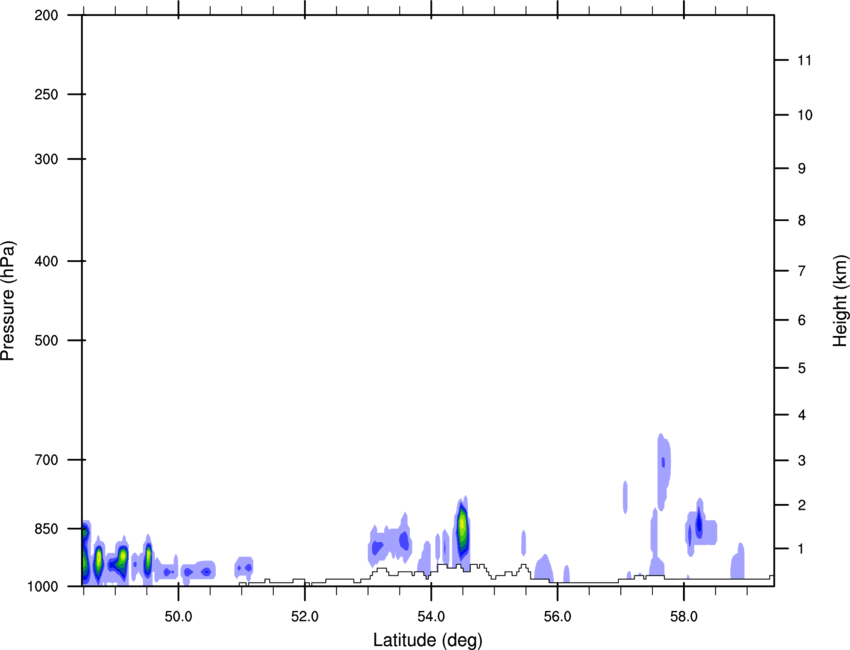Click the 'Latitude (deg)' axis title

[x=427, y=640]
